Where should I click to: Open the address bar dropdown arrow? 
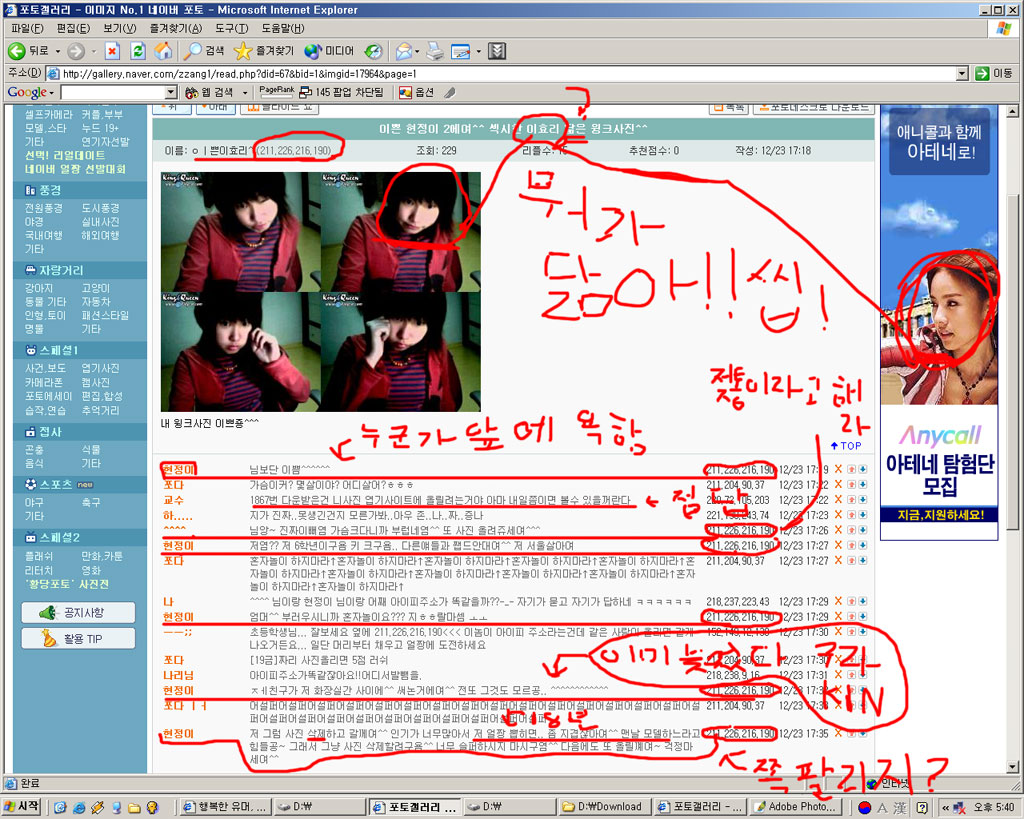pos(962,73)
